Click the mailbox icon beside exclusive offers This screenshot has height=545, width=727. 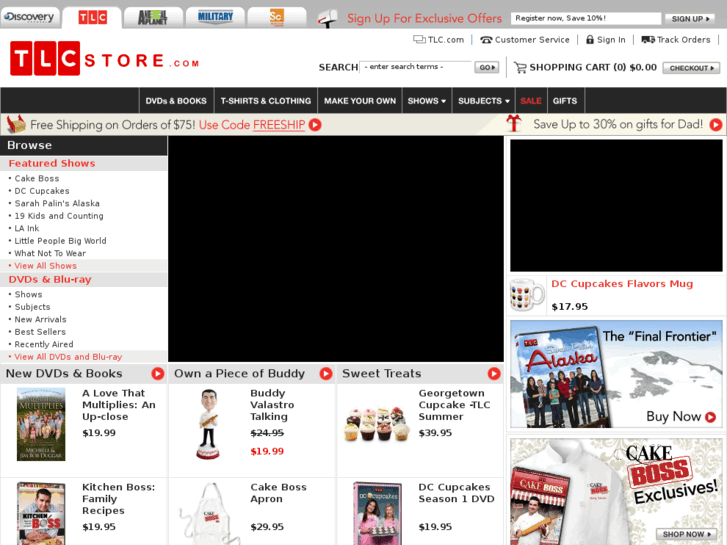pyautogui.click(x=328, y=19)
